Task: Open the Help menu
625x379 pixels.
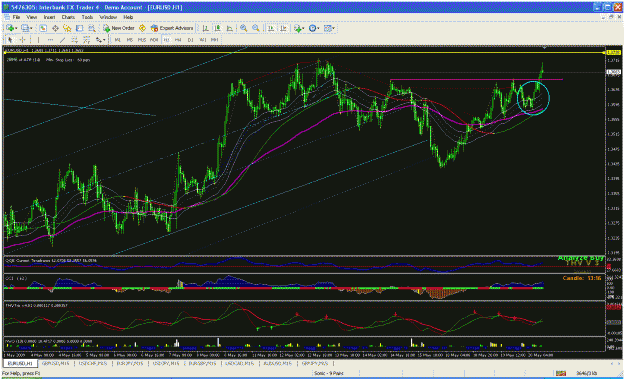Action: (128, 17)
